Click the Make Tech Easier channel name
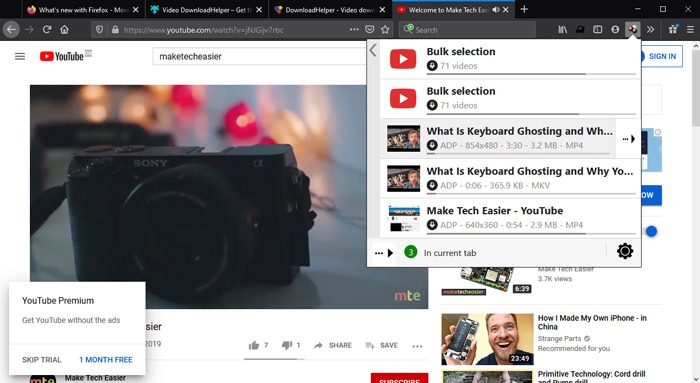 pos(95,378)
